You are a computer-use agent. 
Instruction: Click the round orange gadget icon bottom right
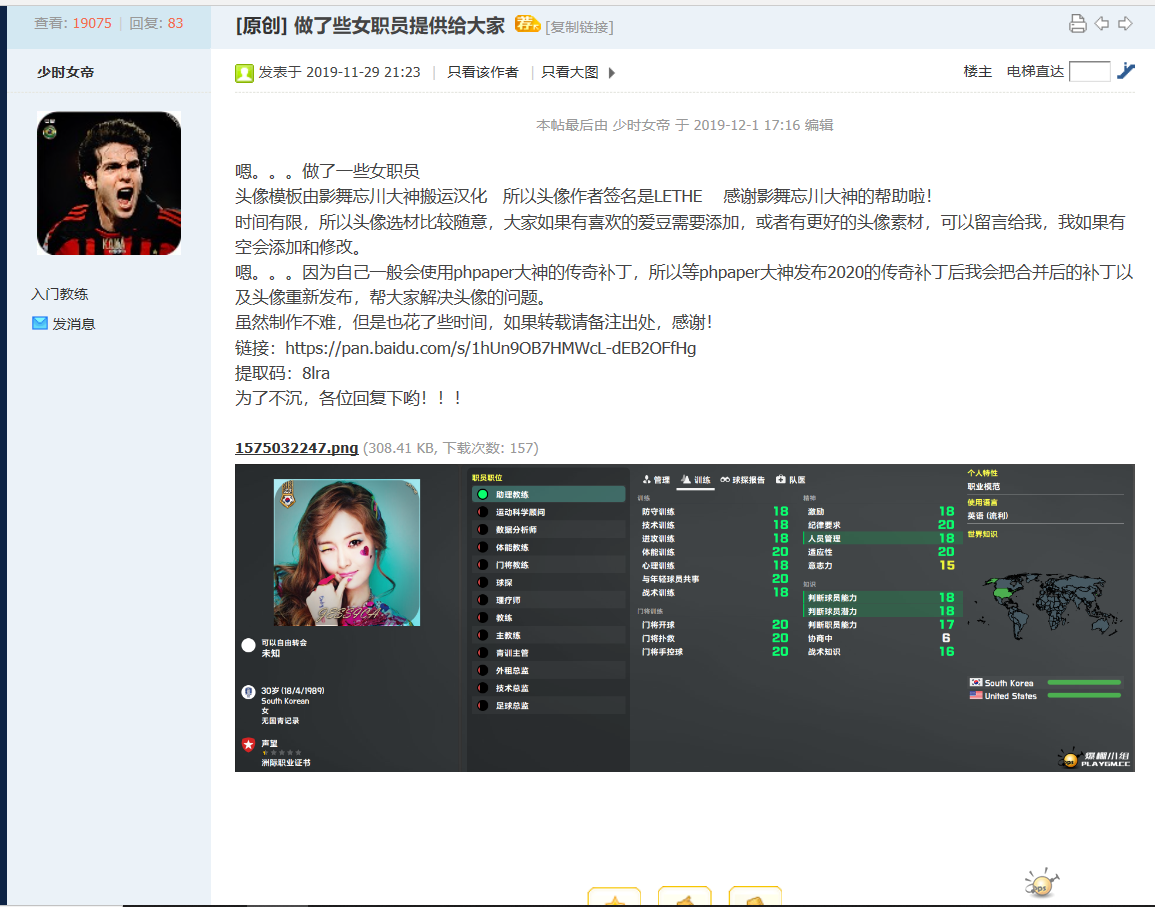tap(1040, 883)
